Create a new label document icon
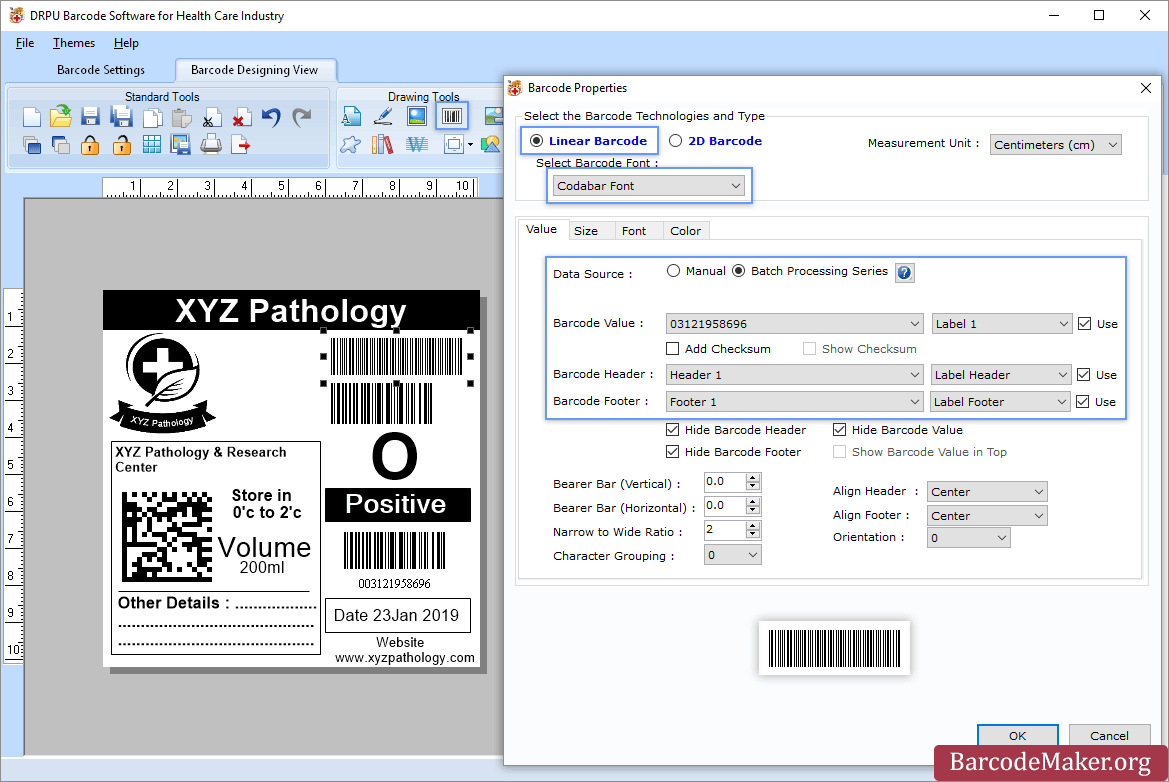Screen dimensions: 1169x782 point(31,117)
